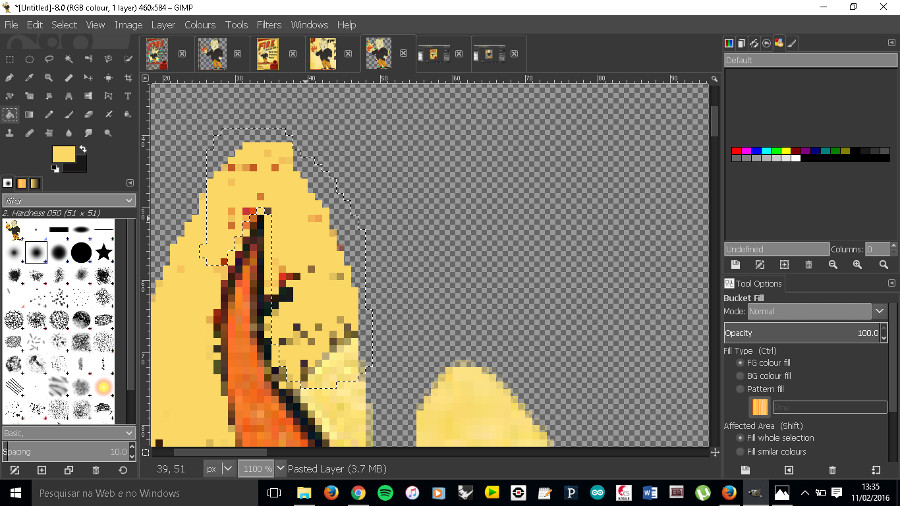
Task: Delete selected brush
Action: point(96,470)
